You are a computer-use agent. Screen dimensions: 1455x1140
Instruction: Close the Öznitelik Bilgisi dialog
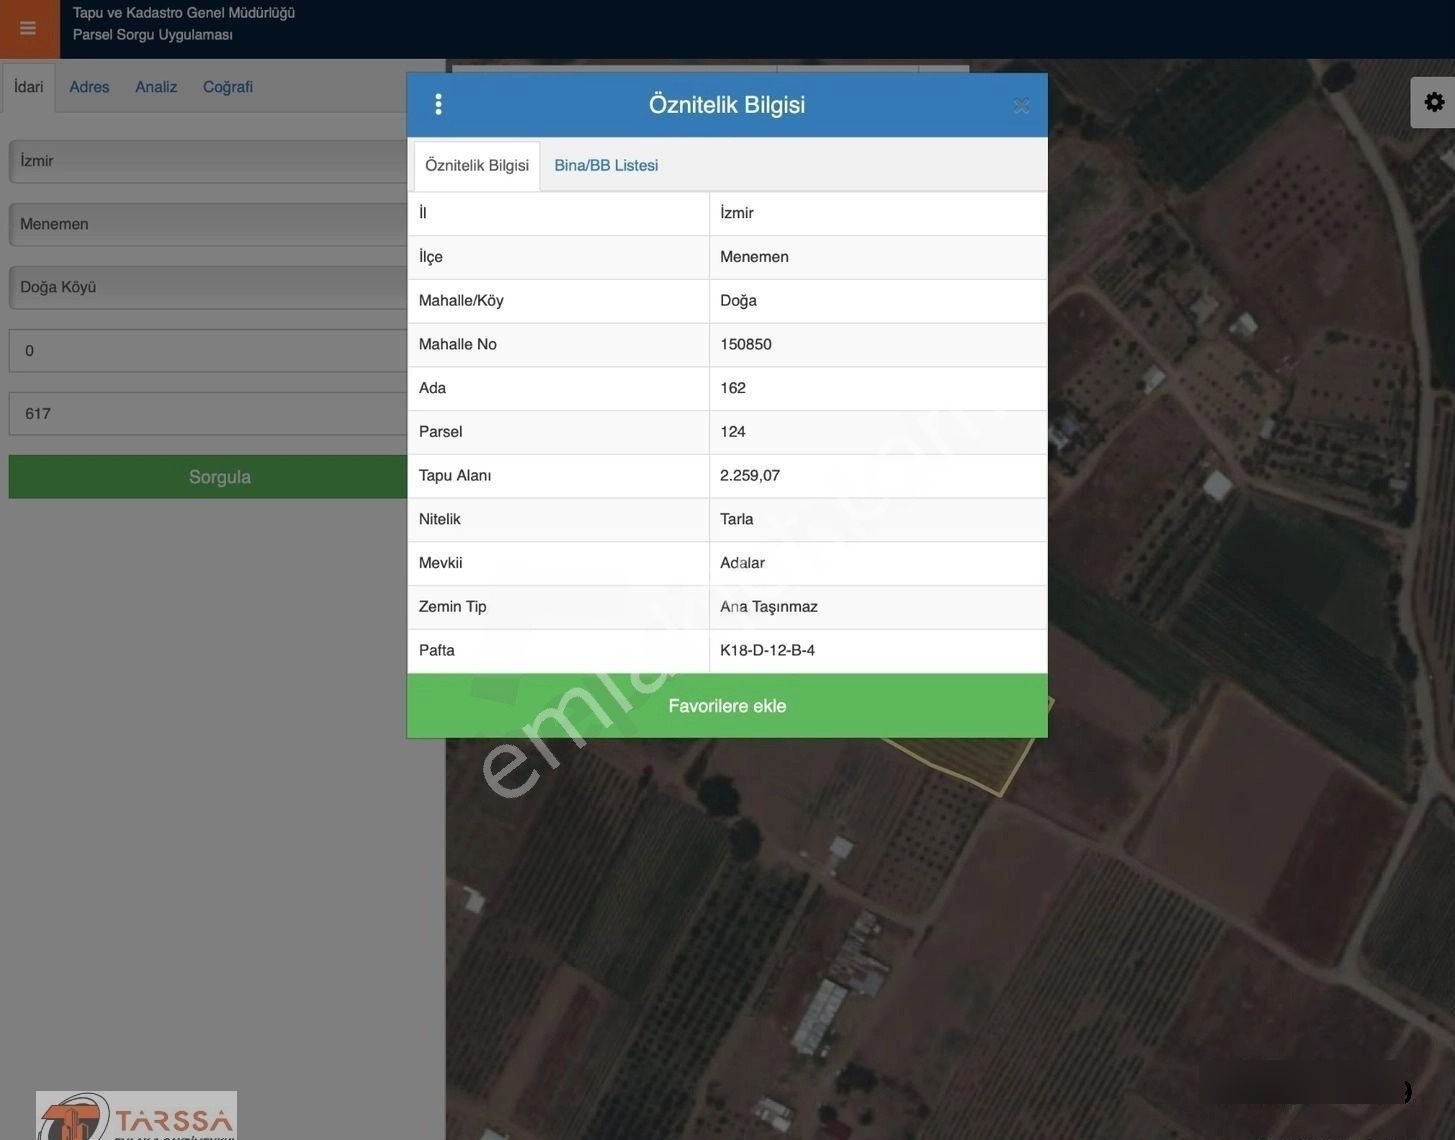click(x=1020, y=106)
